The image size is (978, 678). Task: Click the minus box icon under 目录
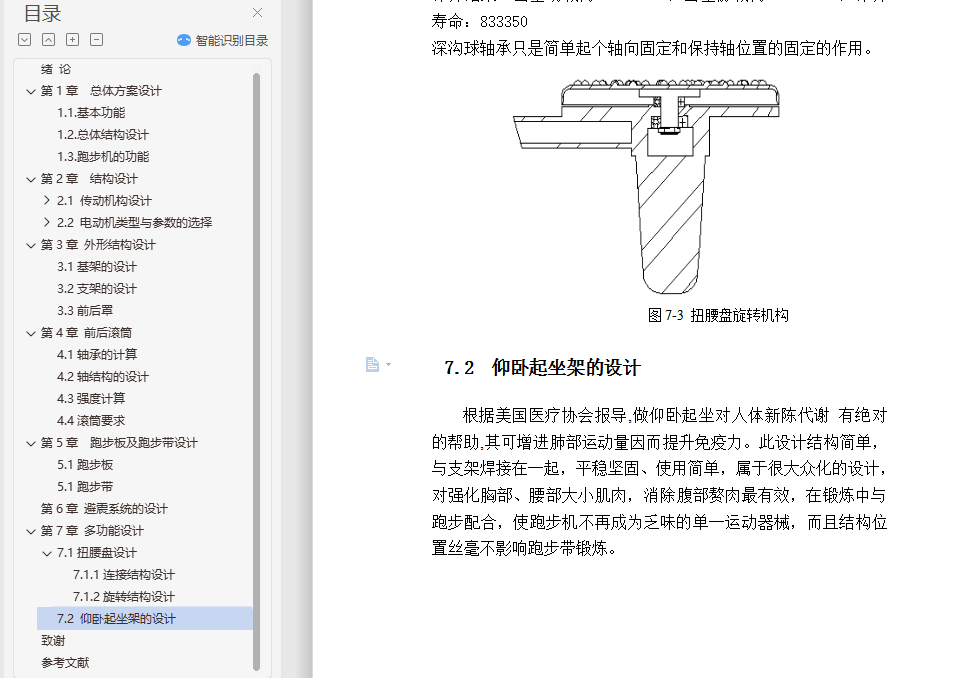tap(97, 40)
